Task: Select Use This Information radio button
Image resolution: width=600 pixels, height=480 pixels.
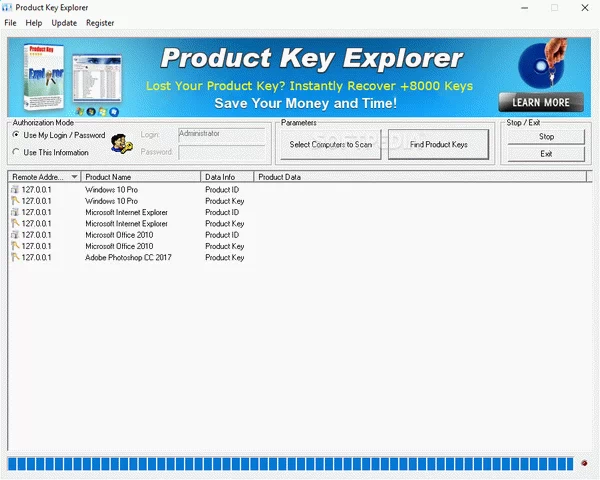Action: click(16, 152)
